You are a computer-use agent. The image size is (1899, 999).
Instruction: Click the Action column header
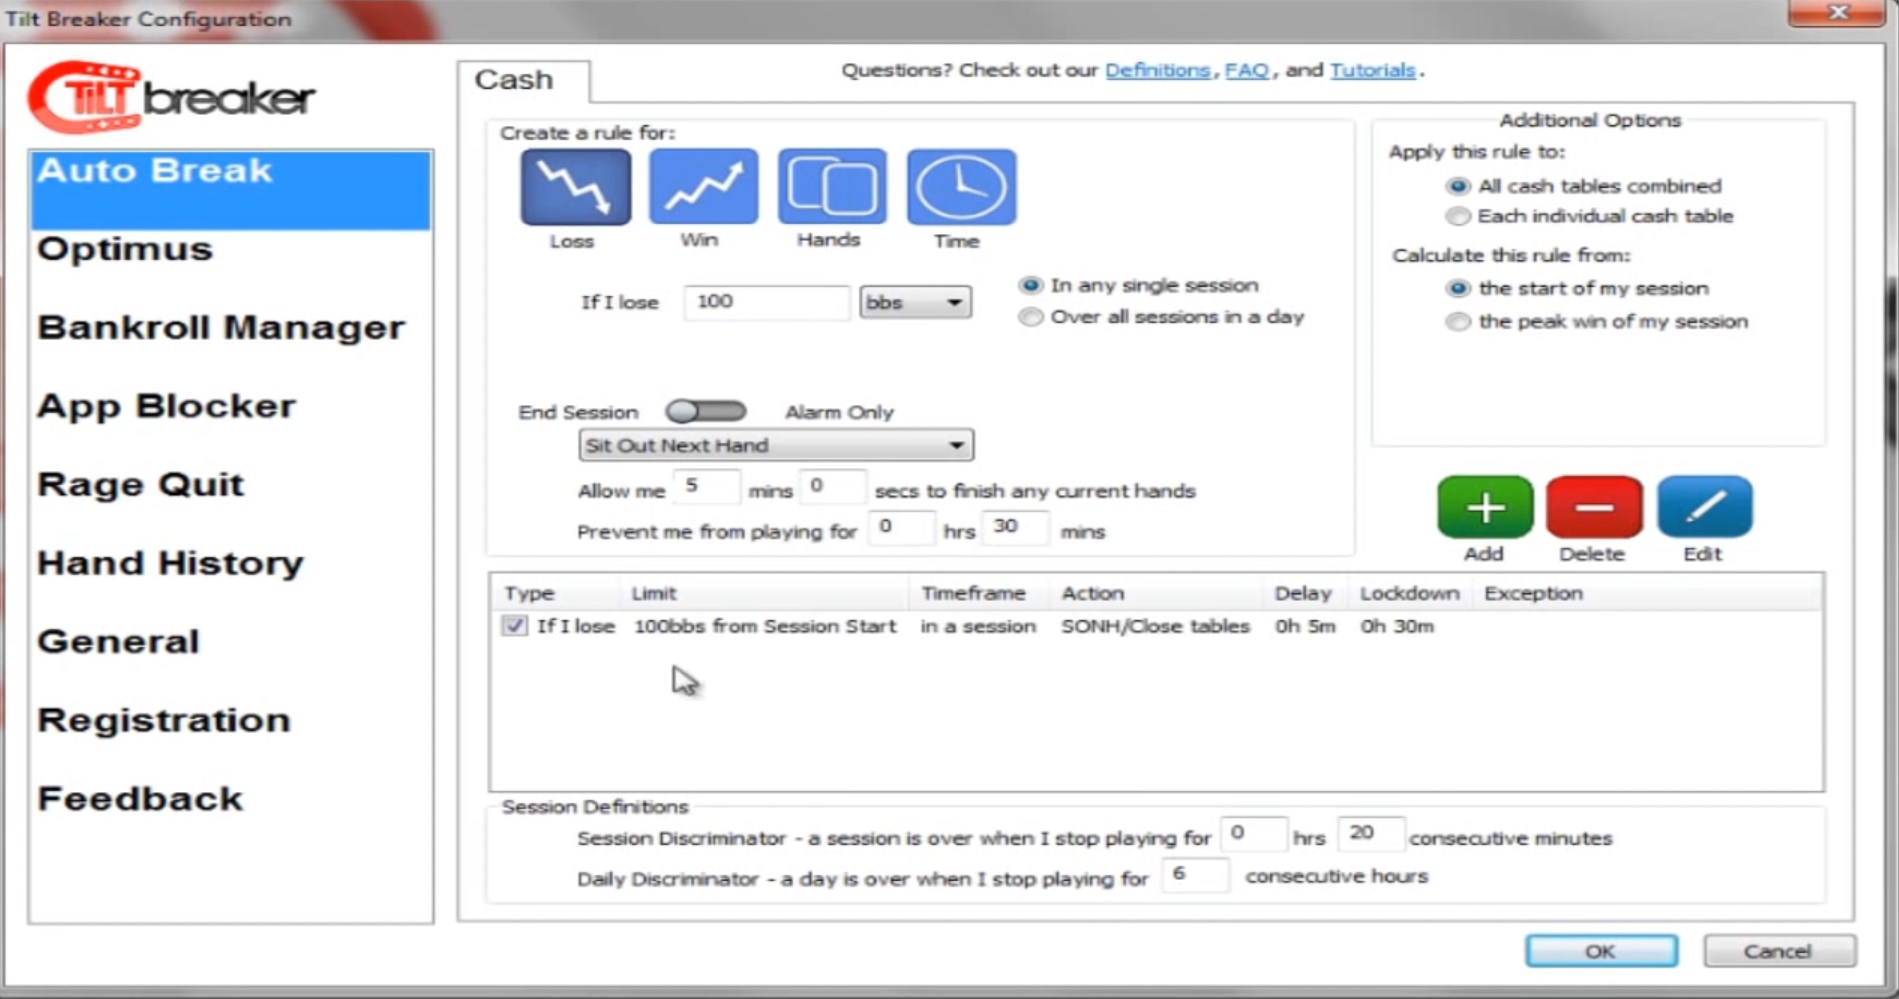click(1155, 593)
